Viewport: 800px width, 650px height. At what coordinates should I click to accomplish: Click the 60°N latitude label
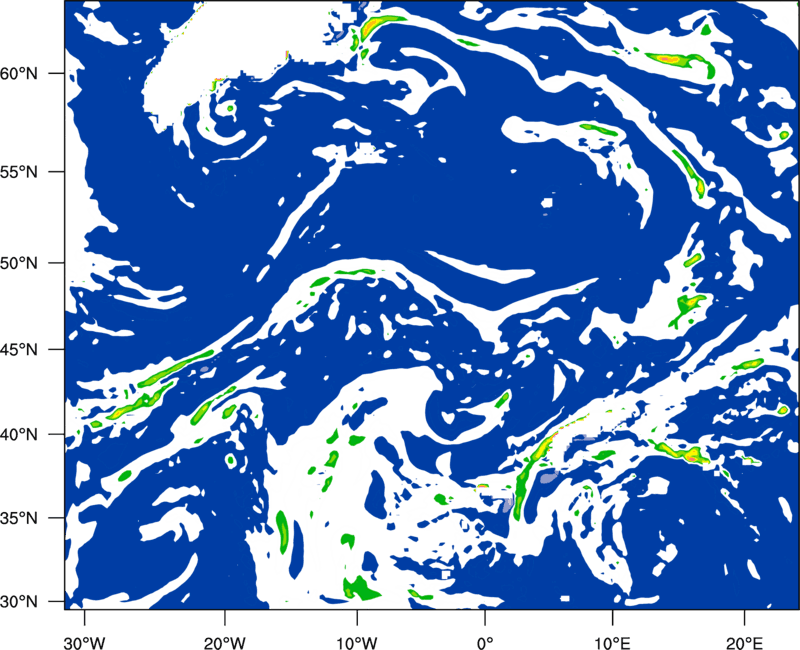tap(19, 73)
